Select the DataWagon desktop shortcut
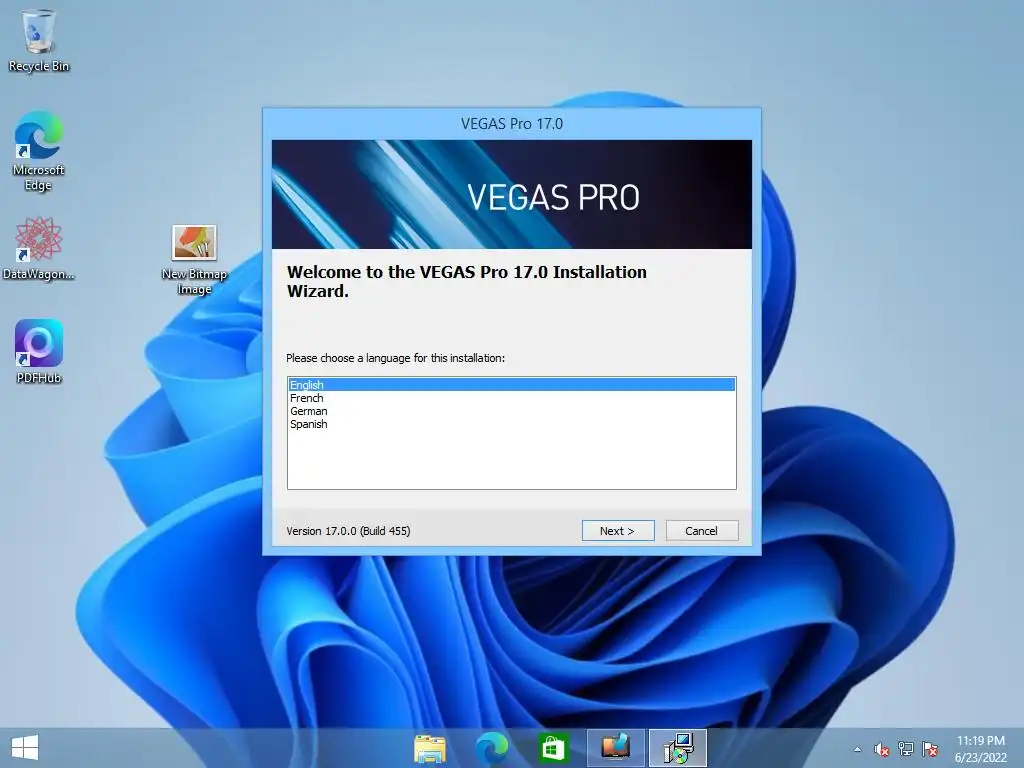 (x=38, y=248)
